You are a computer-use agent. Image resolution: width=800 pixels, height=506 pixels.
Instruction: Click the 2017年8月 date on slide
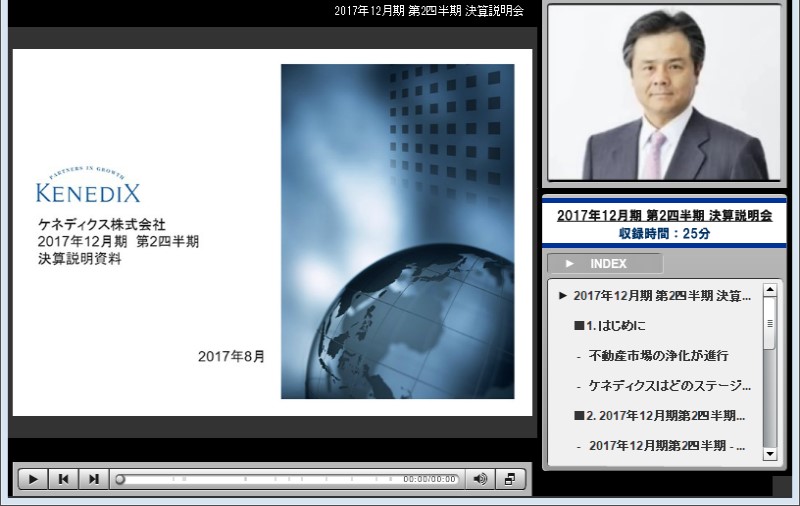pos(231,356)
